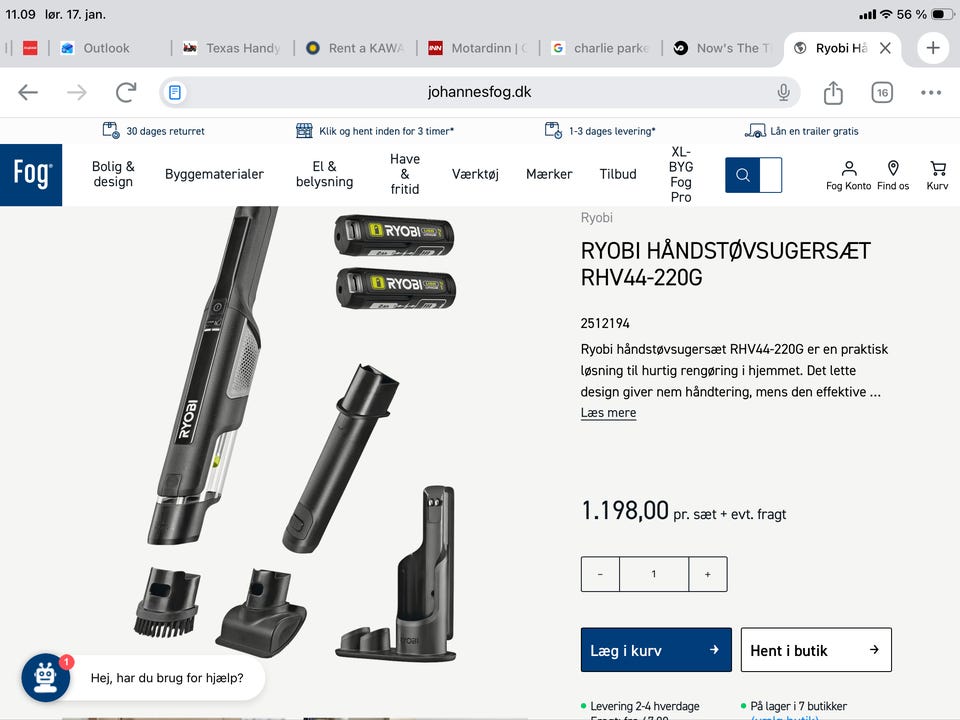The height and width of the screenshot is (720, 960).
Task: Add product with Læg i kurv
Action: point(656,650)
